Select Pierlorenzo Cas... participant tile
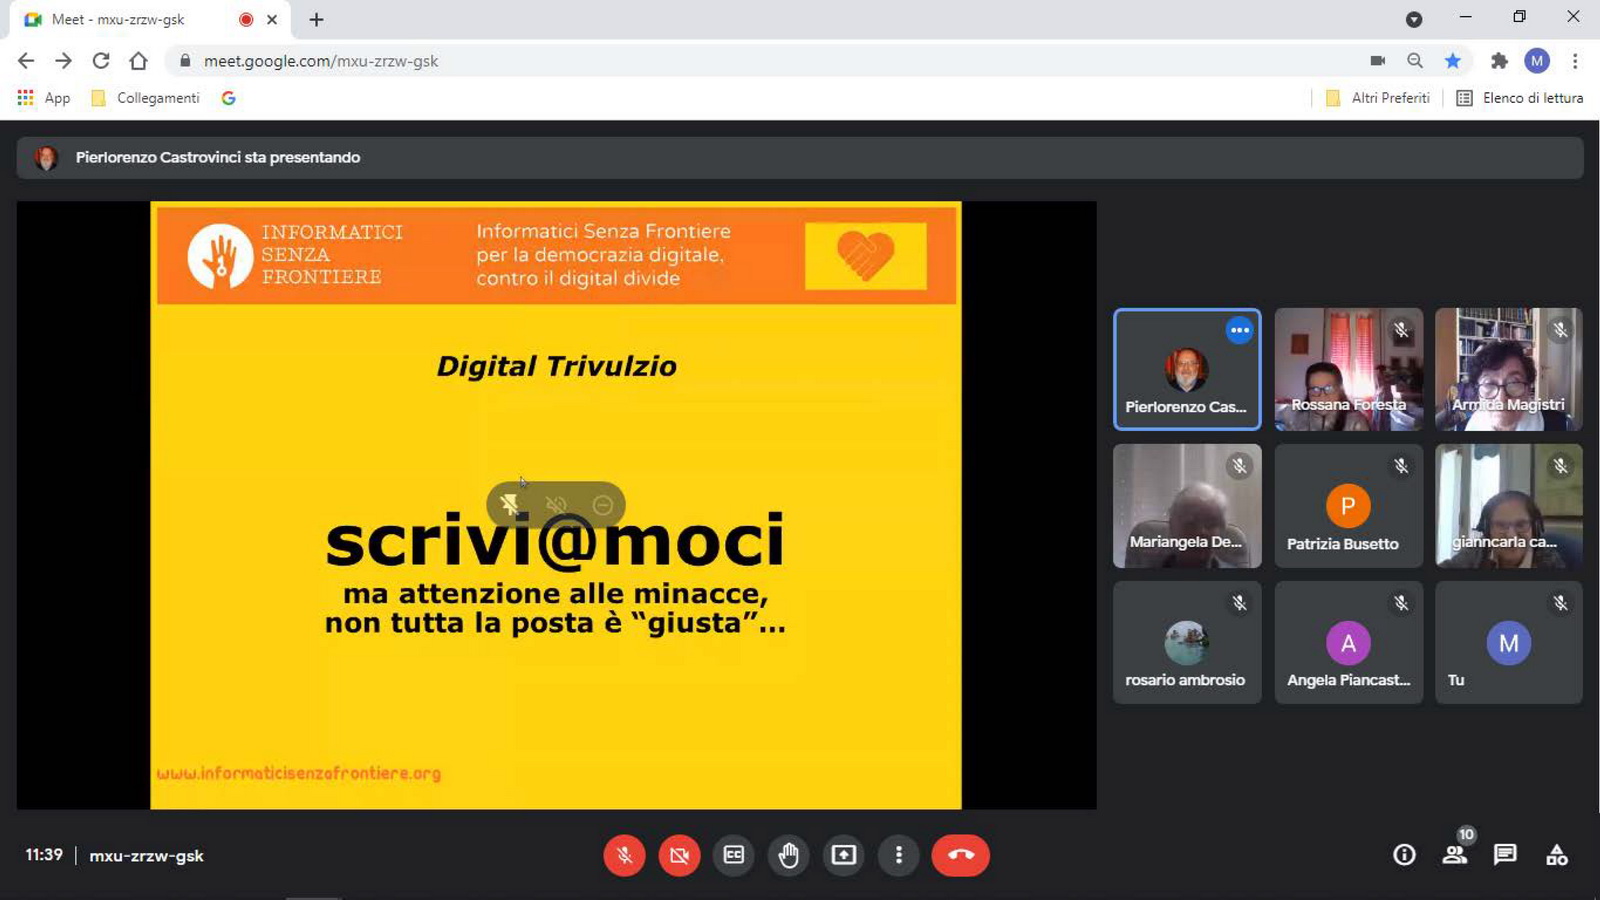 pos(1187,369)
